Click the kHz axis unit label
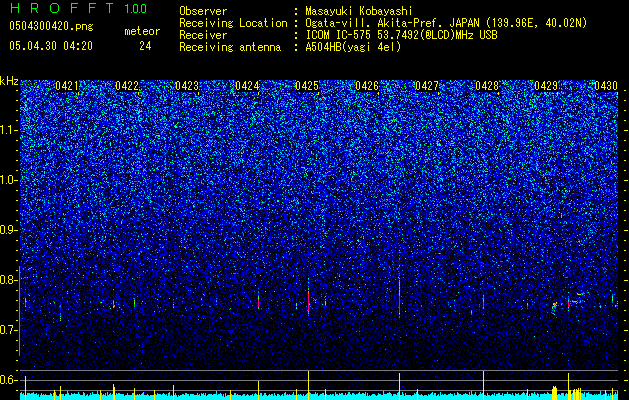 [x=9, y=81]
